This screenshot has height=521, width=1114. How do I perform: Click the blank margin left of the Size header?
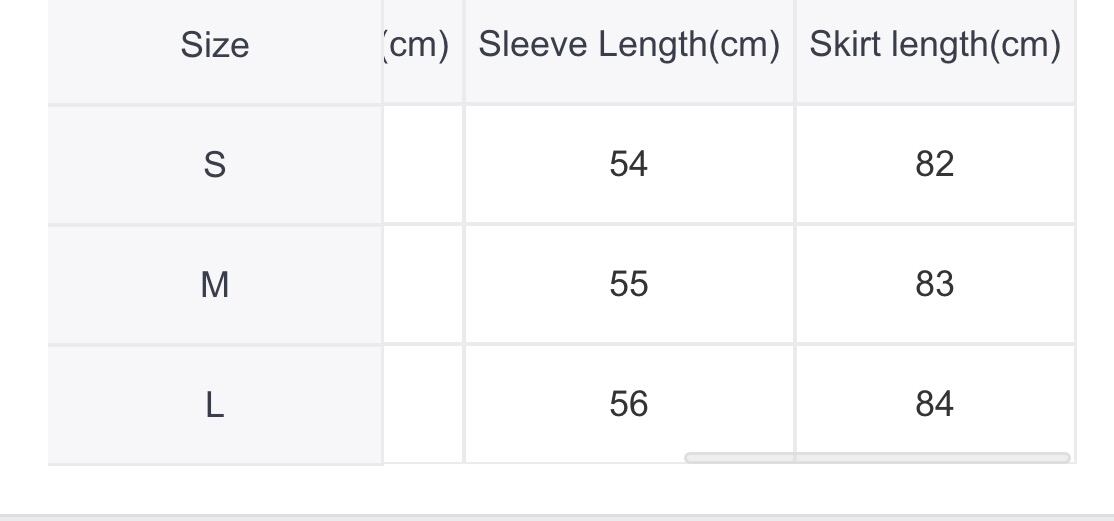[x=23, y=46]
